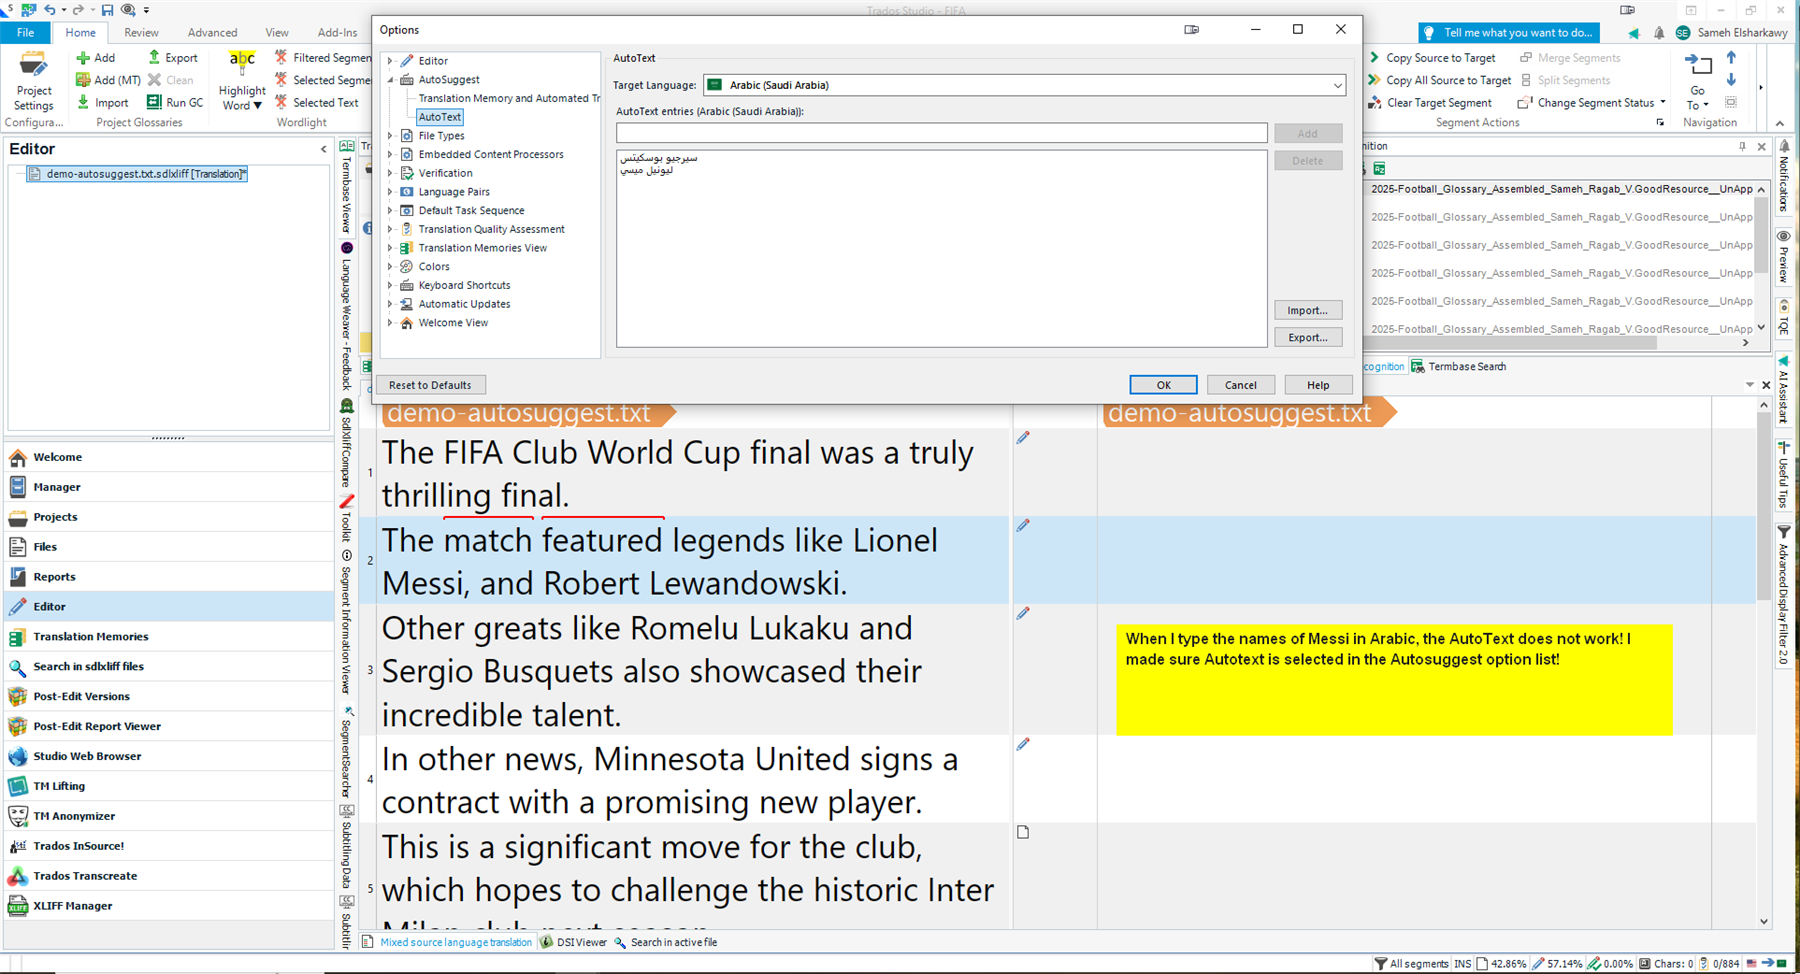Expand the File Types tree node
1800x974 pixels.
click(x=390, y=136)
